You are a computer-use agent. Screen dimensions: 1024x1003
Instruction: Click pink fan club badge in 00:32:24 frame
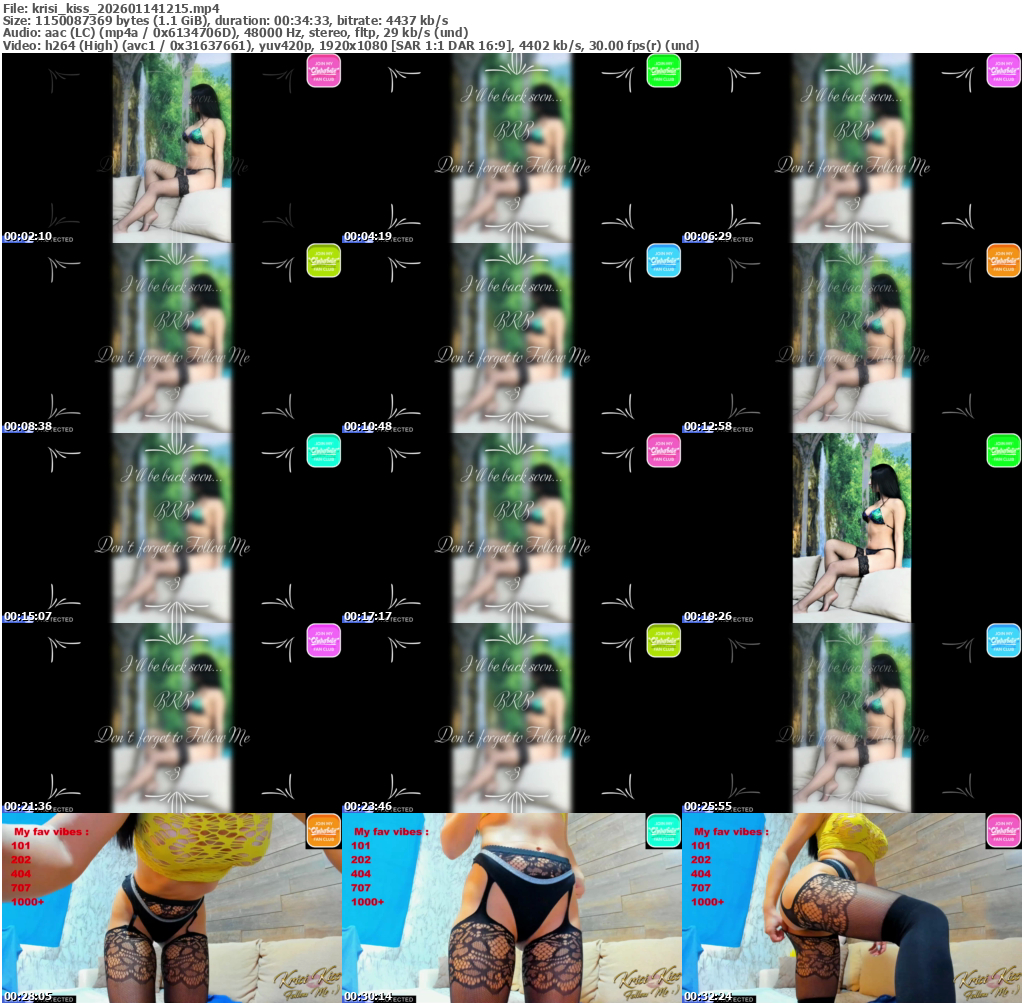point(1004,831)
